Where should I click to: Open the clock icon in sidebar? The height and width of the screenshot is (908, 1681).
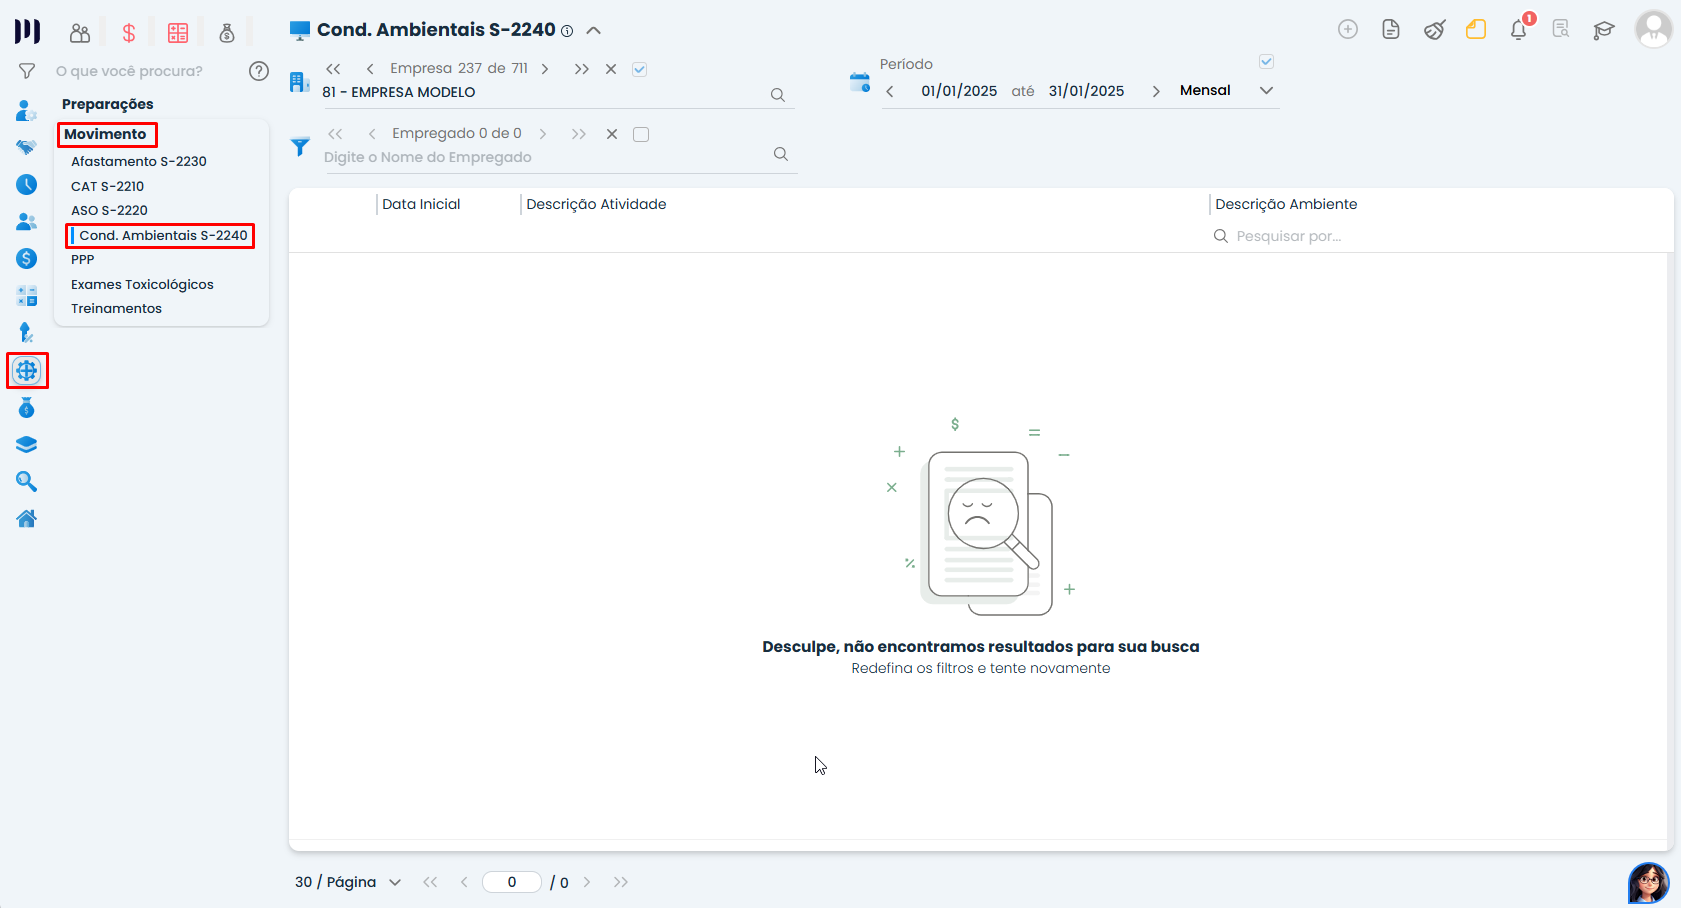(x=27, y=185)
